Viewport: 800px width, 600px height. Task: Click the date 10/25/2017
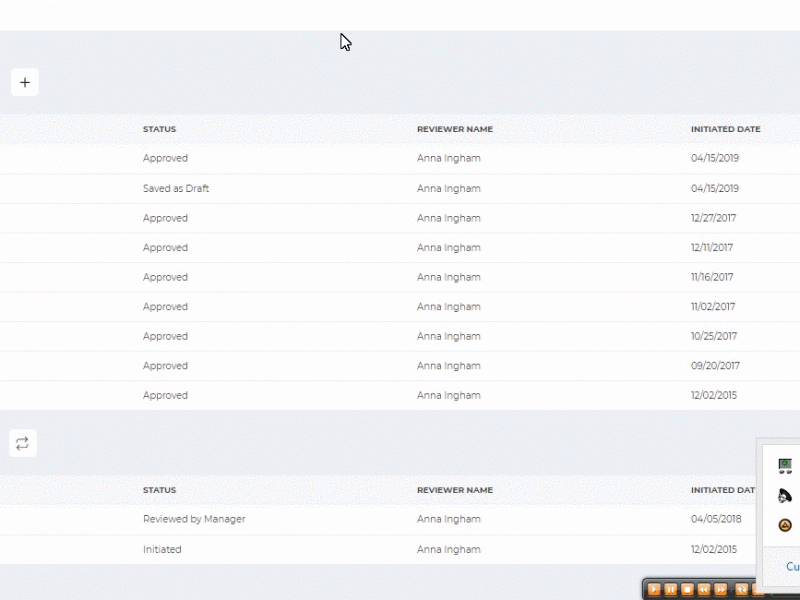click(714, 336)
